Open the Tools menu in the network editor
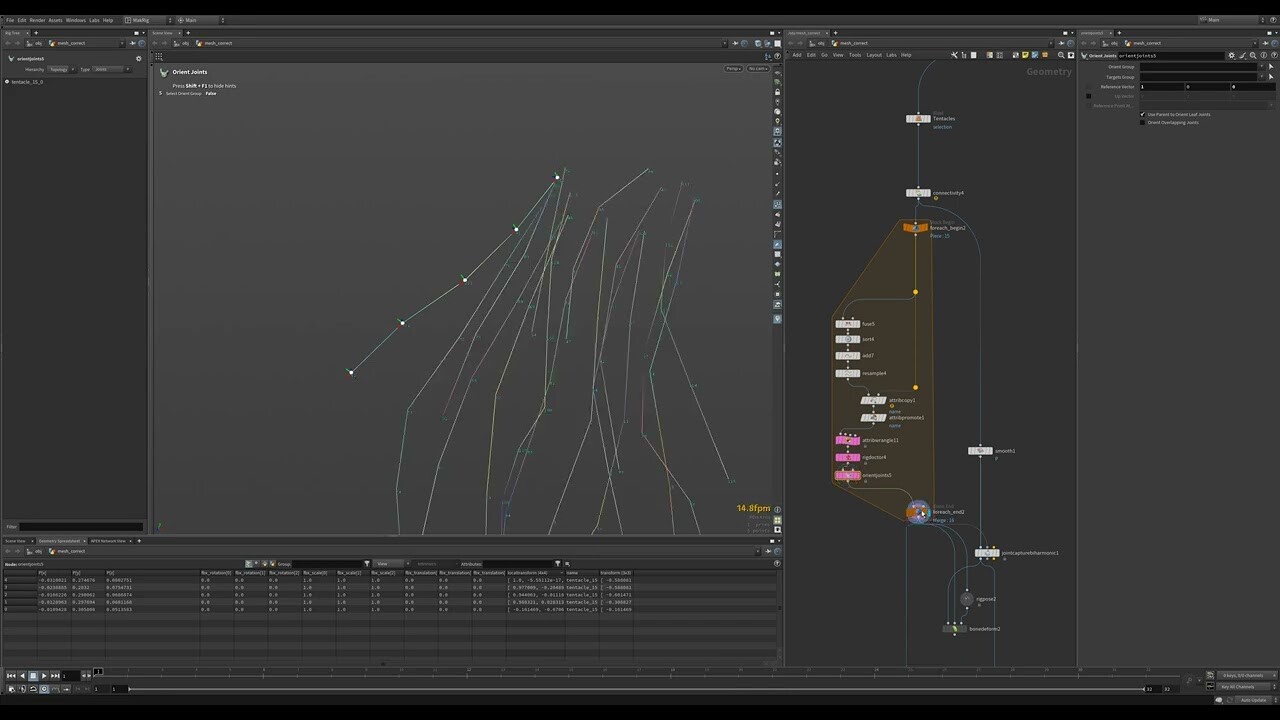 pyautogui.click(x=855, y=55)
